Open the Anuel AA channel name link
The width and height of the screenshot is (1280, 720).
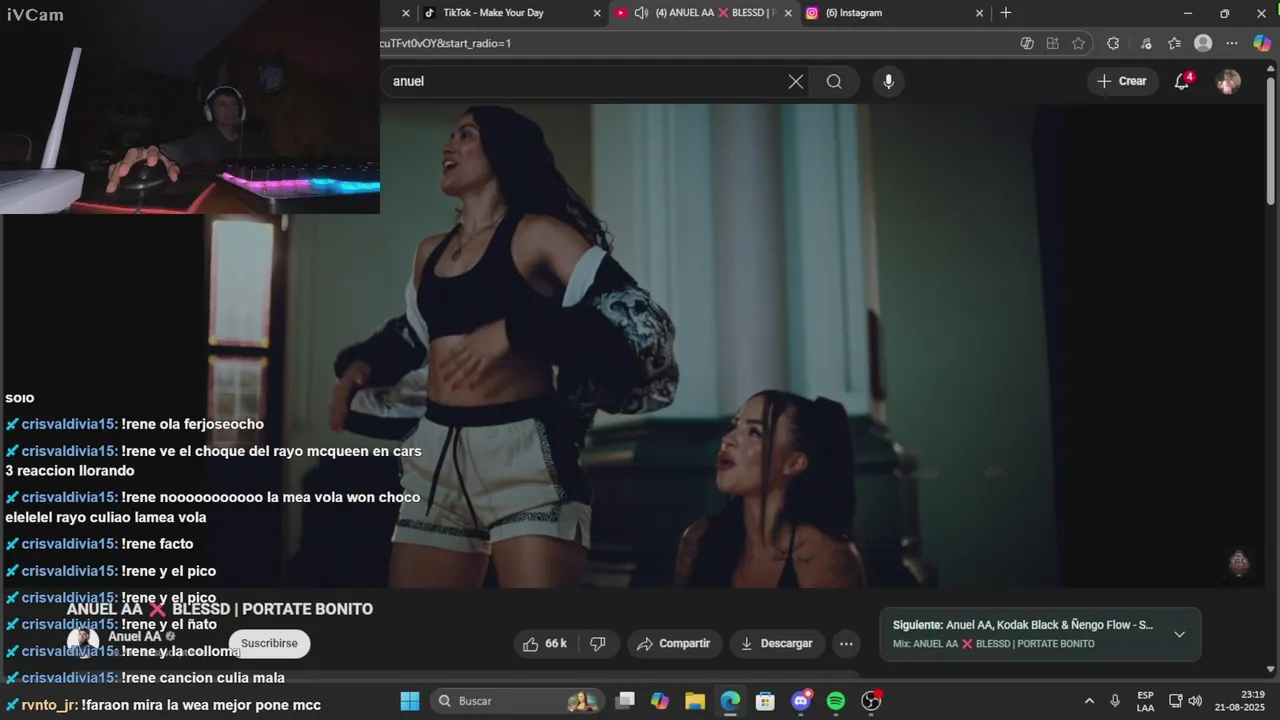tap(134, 637)
